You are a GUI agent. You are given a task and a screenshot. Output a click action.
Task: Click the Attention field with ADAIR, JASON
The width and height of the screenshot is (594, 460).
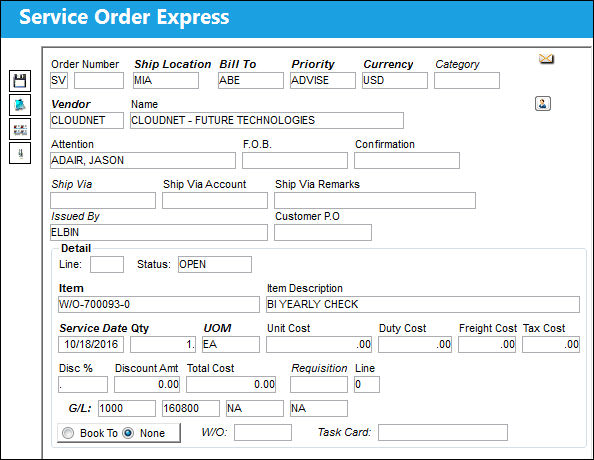coord(143,160)
